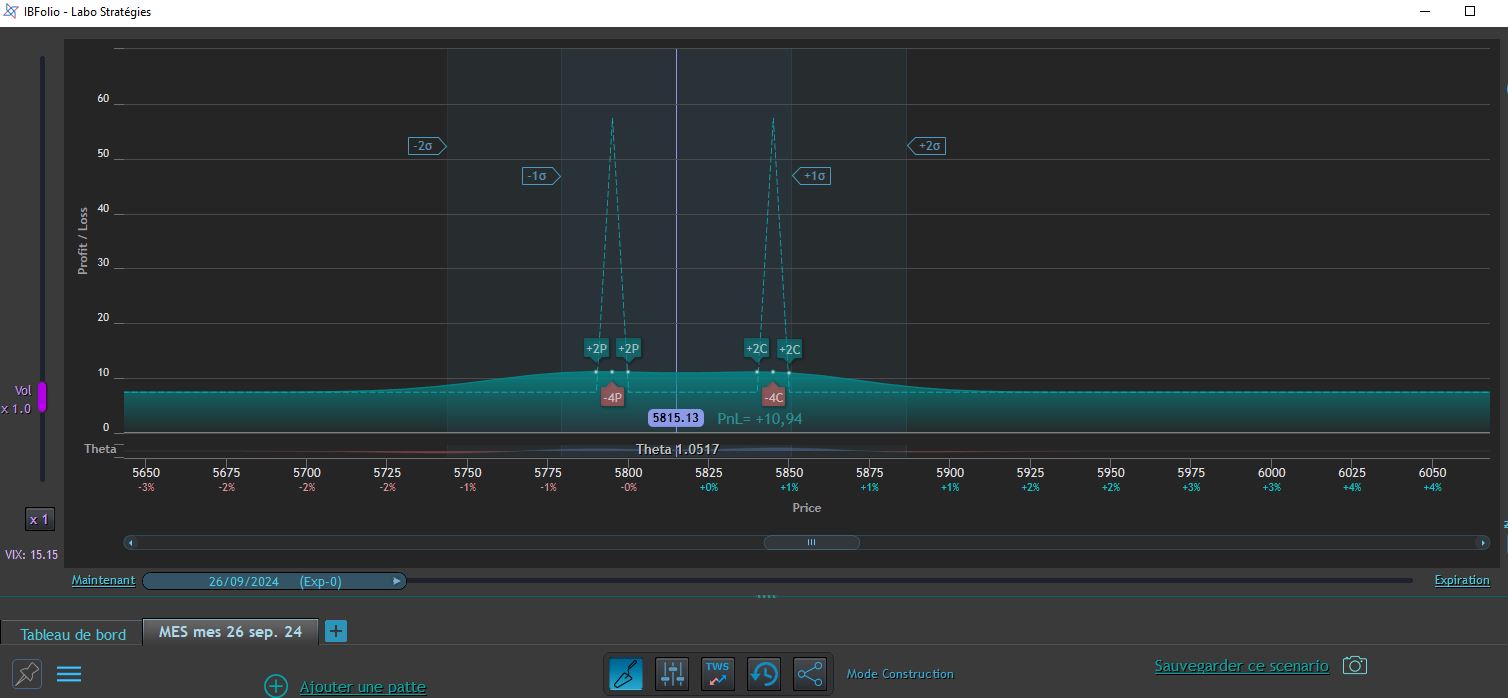The image size is (1508, 698).
Task: Click the TWS chart icon
Action: point(718,674)
